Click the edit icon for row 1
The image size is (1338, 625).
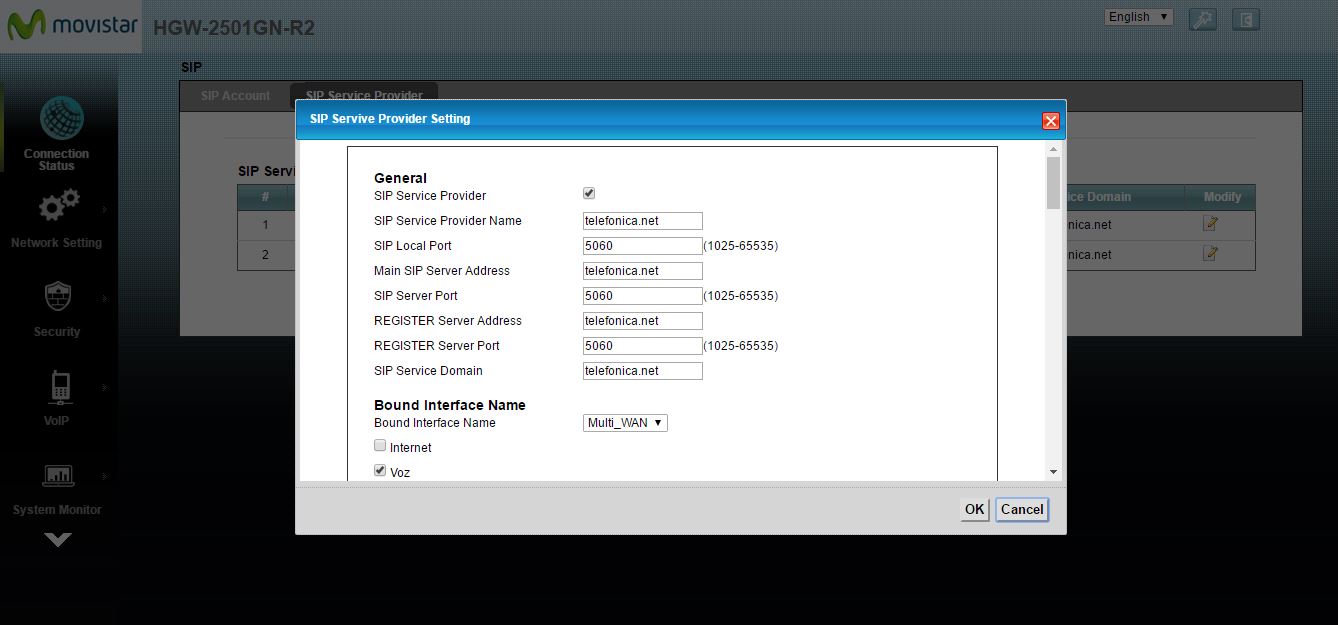point(1210,224)
